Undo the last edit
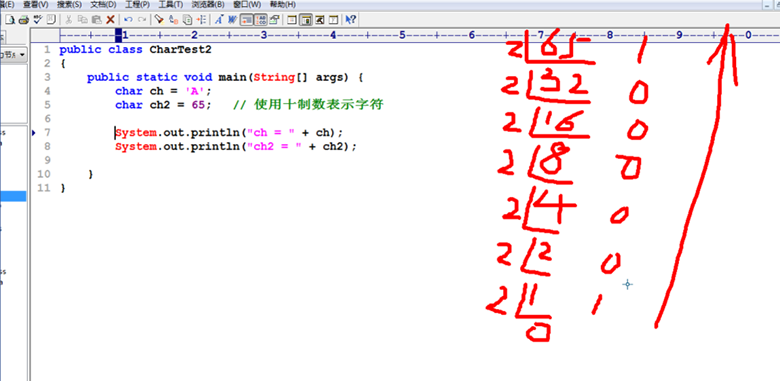Image resolution: width=780 pixels, height=381 pixels. (128, 20)
